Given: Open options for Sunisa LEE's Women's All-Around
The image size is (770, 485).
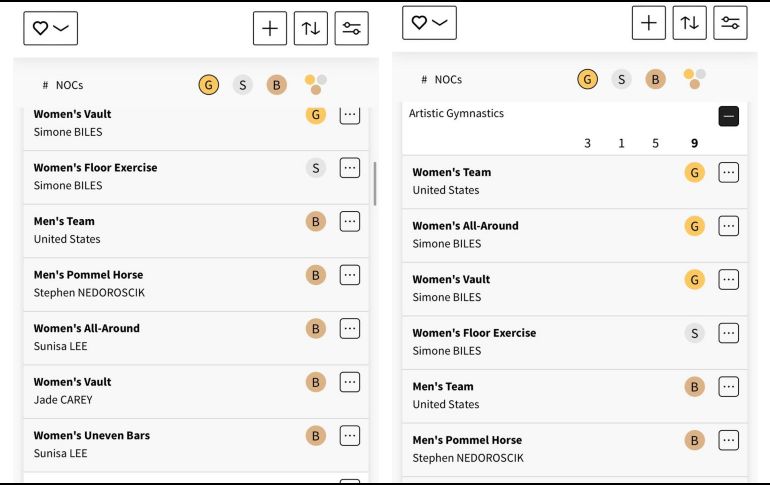Looking at the screenshot, I should [349, 328].
